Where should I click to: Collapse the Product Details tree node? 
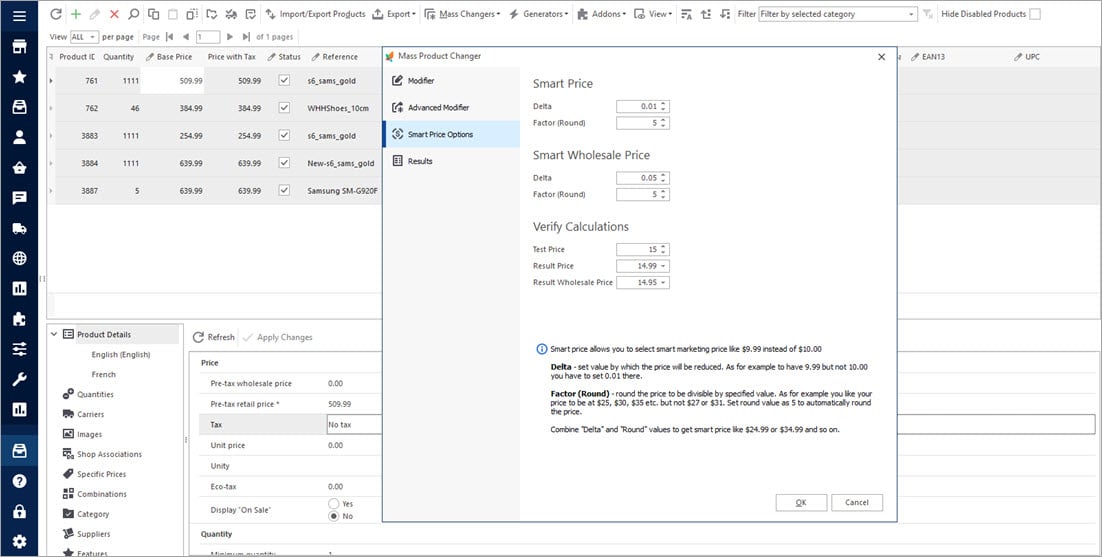tap(54, 335)
